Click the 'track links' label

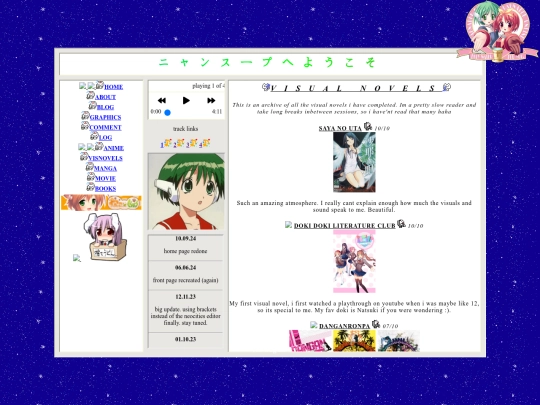click(x=185, y=129)
